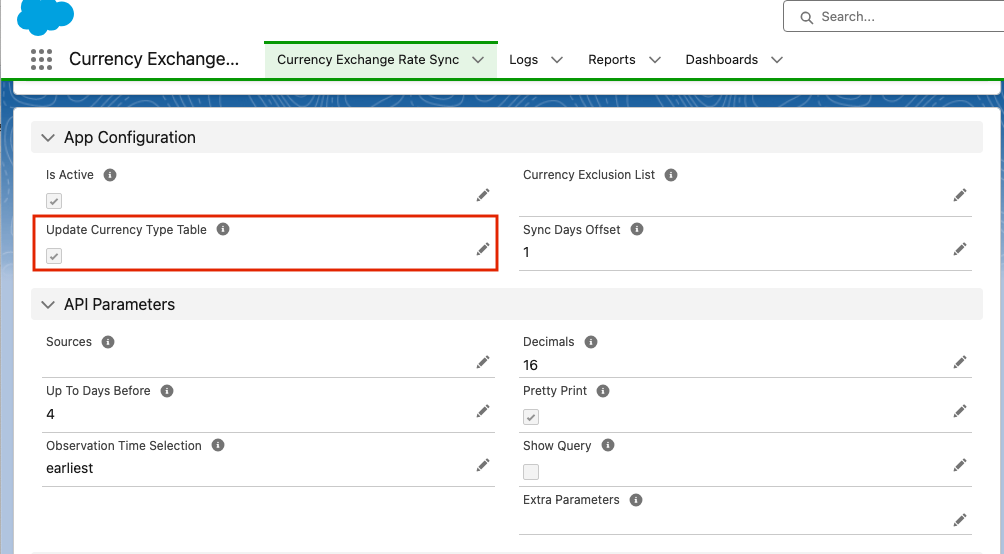Enable the Show Query checkbox
1004x554 pixels.
pos(531,472)
